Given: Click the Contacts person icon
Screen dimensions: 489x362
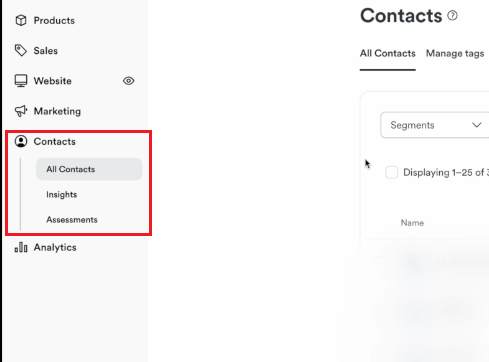Looking at the screenshot, I should pyautogui.click(x=21, y=141).
